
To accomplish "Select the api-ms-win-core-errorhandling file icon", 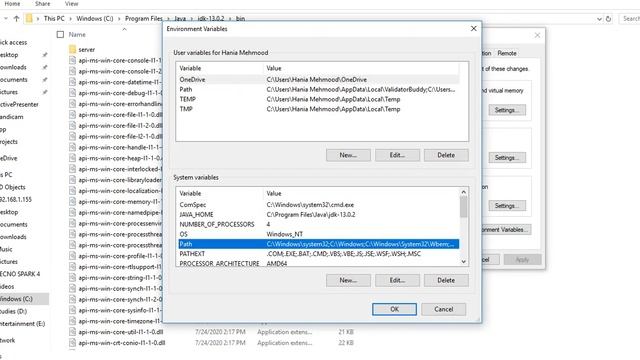I will 73,104.
